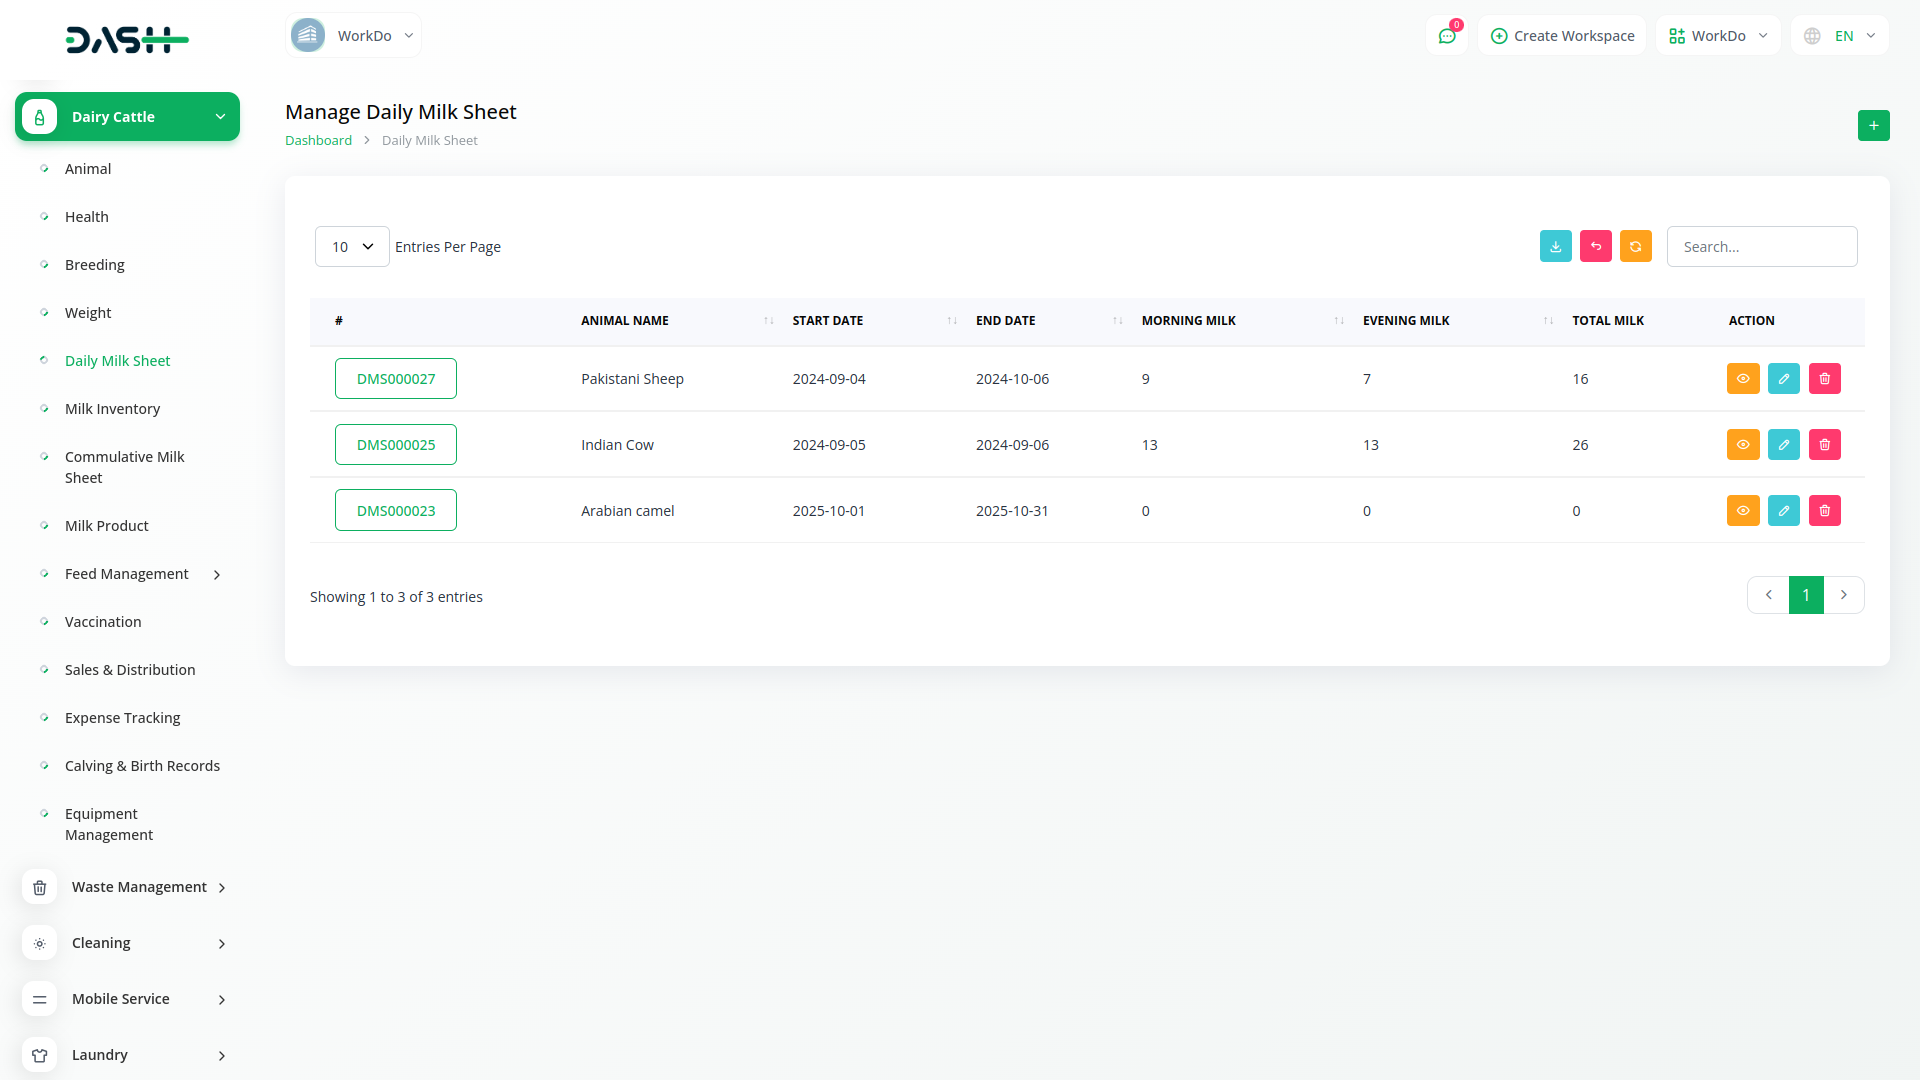Screen dimensions: 1920x1080
Task: Click the orange refresh icon near search
Action: click(1635, 247)
